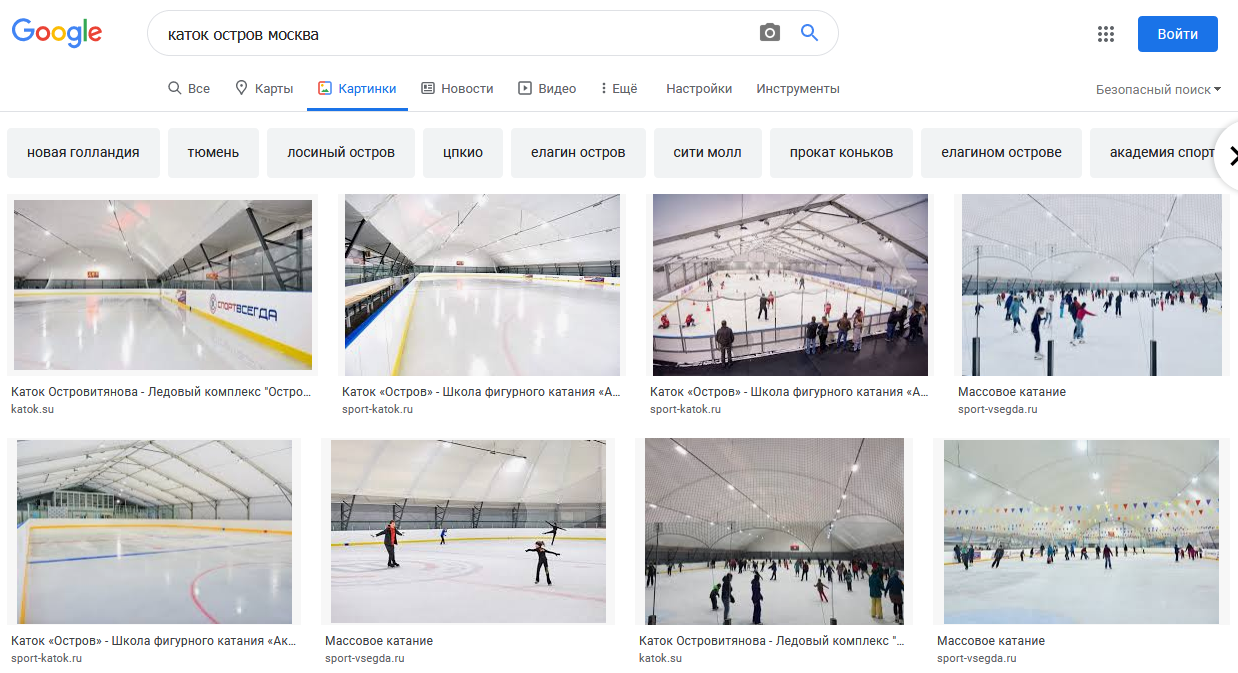Open the Google apps grid
This screenshot has height=673, width=1238.
point(1105,34)
